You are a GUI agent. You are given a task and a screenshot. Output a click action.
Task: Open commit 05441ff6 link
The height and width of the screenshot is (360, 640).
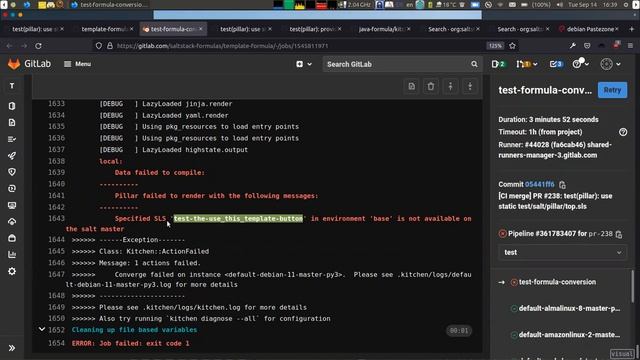click(x=540, y=184)
